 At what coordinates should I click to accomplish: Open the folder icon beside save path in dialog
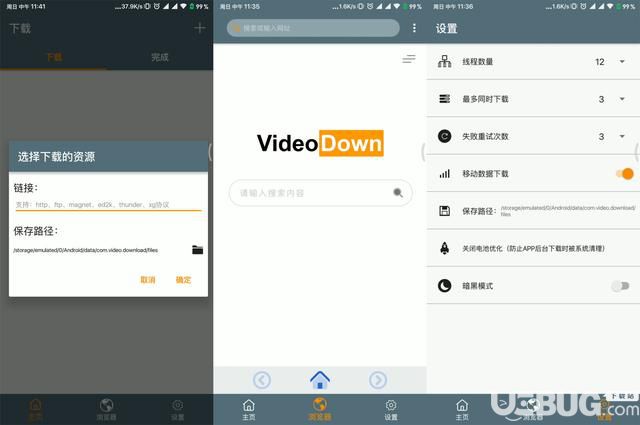(x=198, y=250)
